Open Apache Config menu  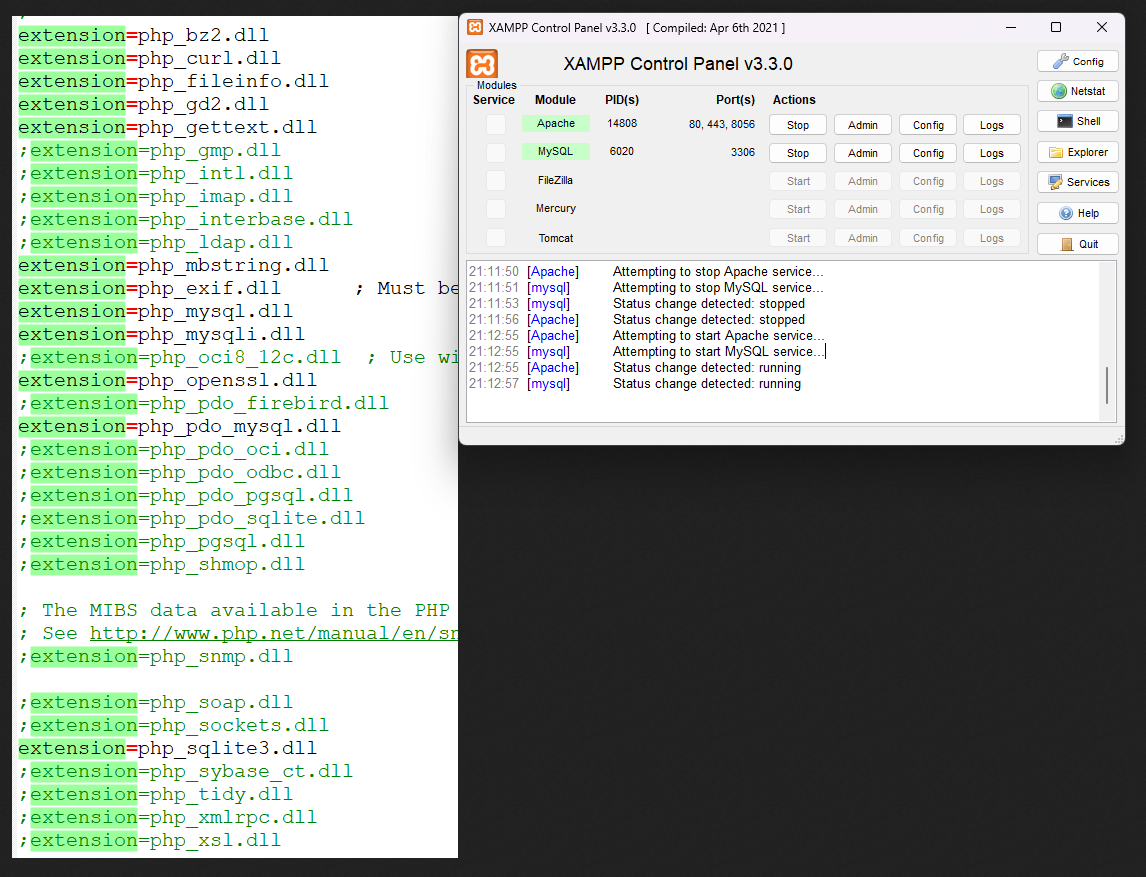tap(927, 125)
